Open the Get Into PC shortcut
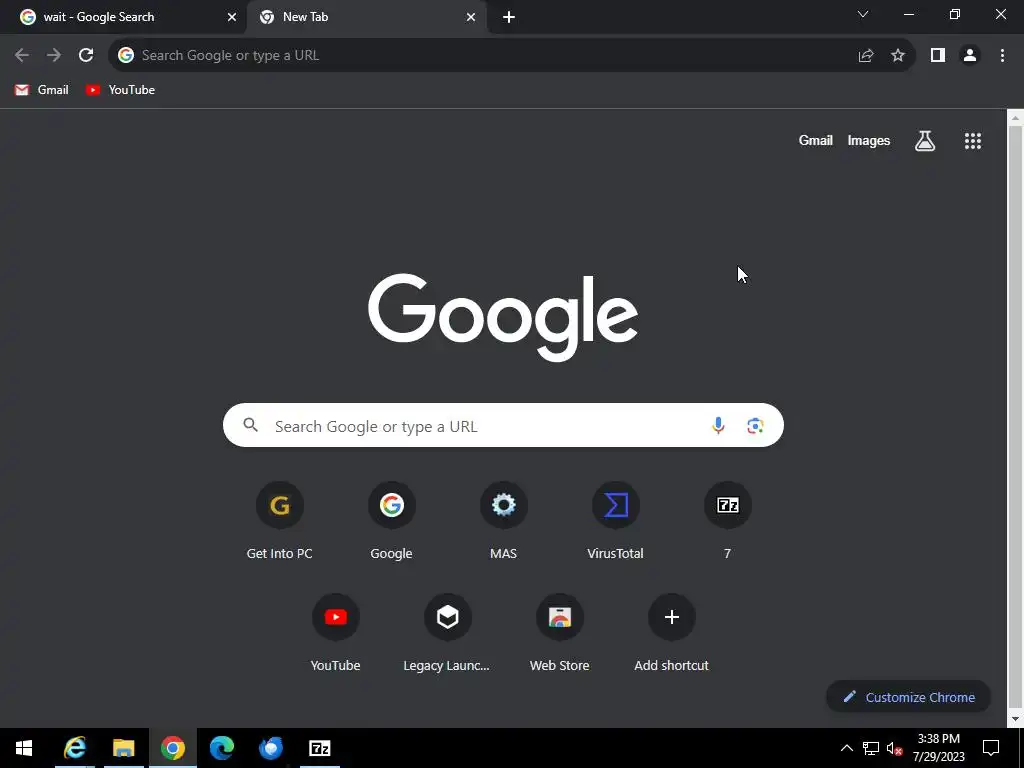The width and height of the screenshot is (1024, 768). click(280, 521)
